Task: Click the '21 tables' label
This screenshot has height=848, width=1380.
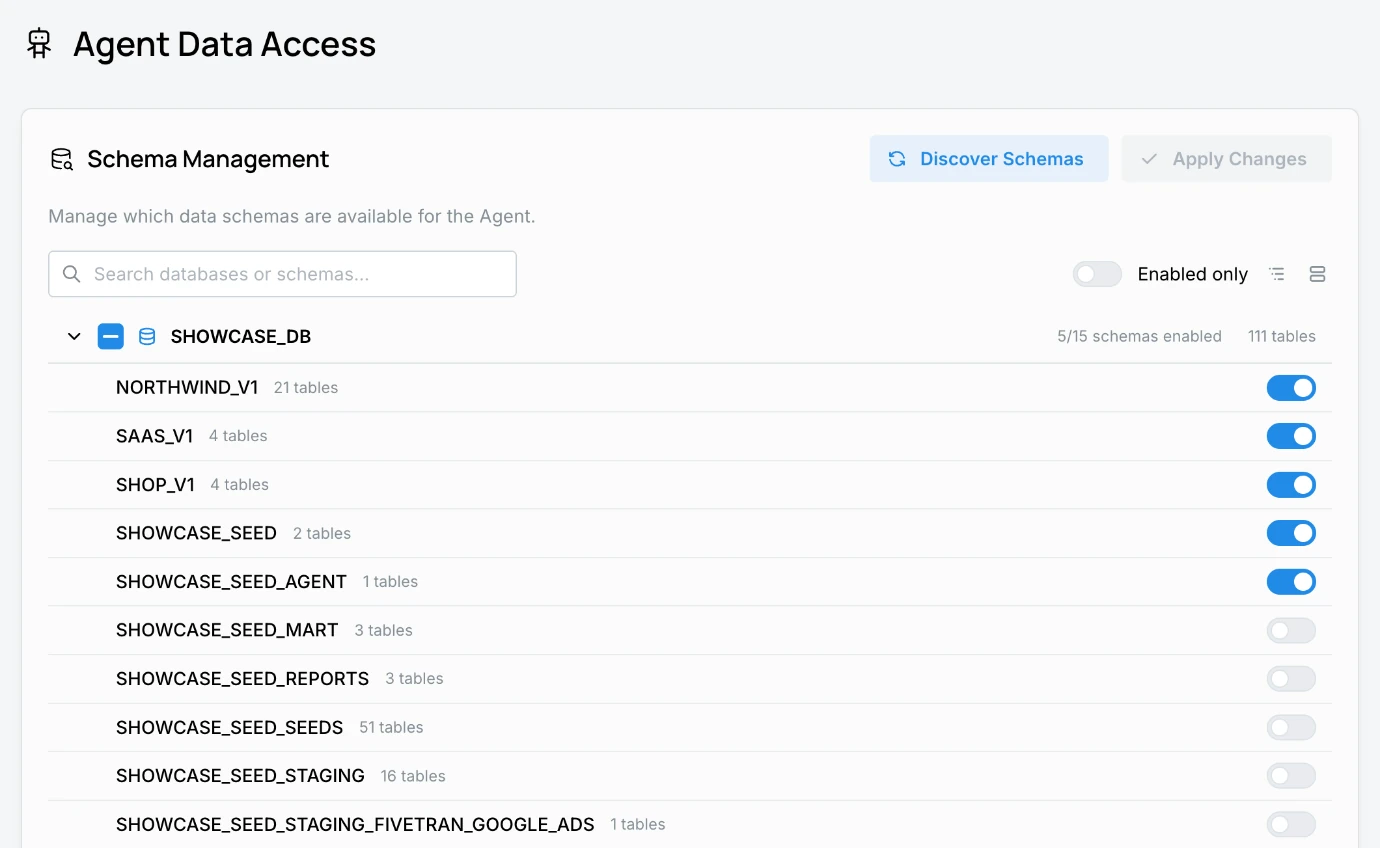Action: click(306, 388)
